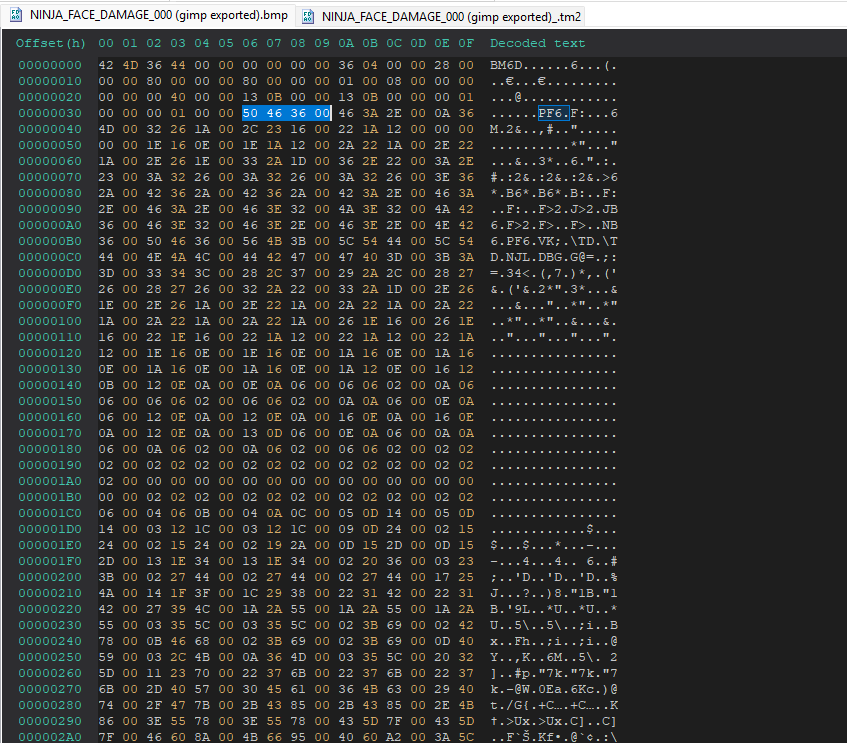Switch to the NINJA_FACE_DAMAGE_000 .bmp tab
Image resolution: width=847 pixels, height=743 pixels.
[x=150, y=16]
